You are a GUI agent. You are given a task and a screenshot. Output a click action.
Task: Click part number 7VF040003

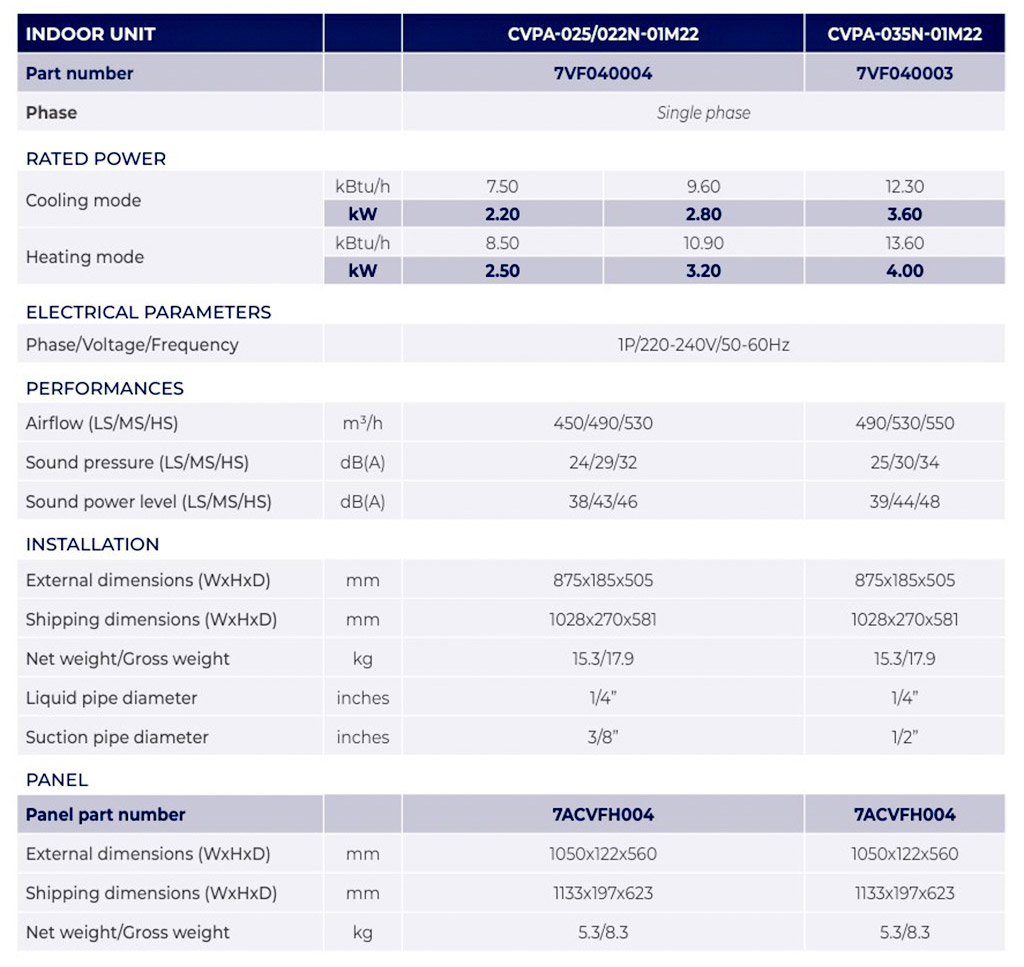pos(904,73)
